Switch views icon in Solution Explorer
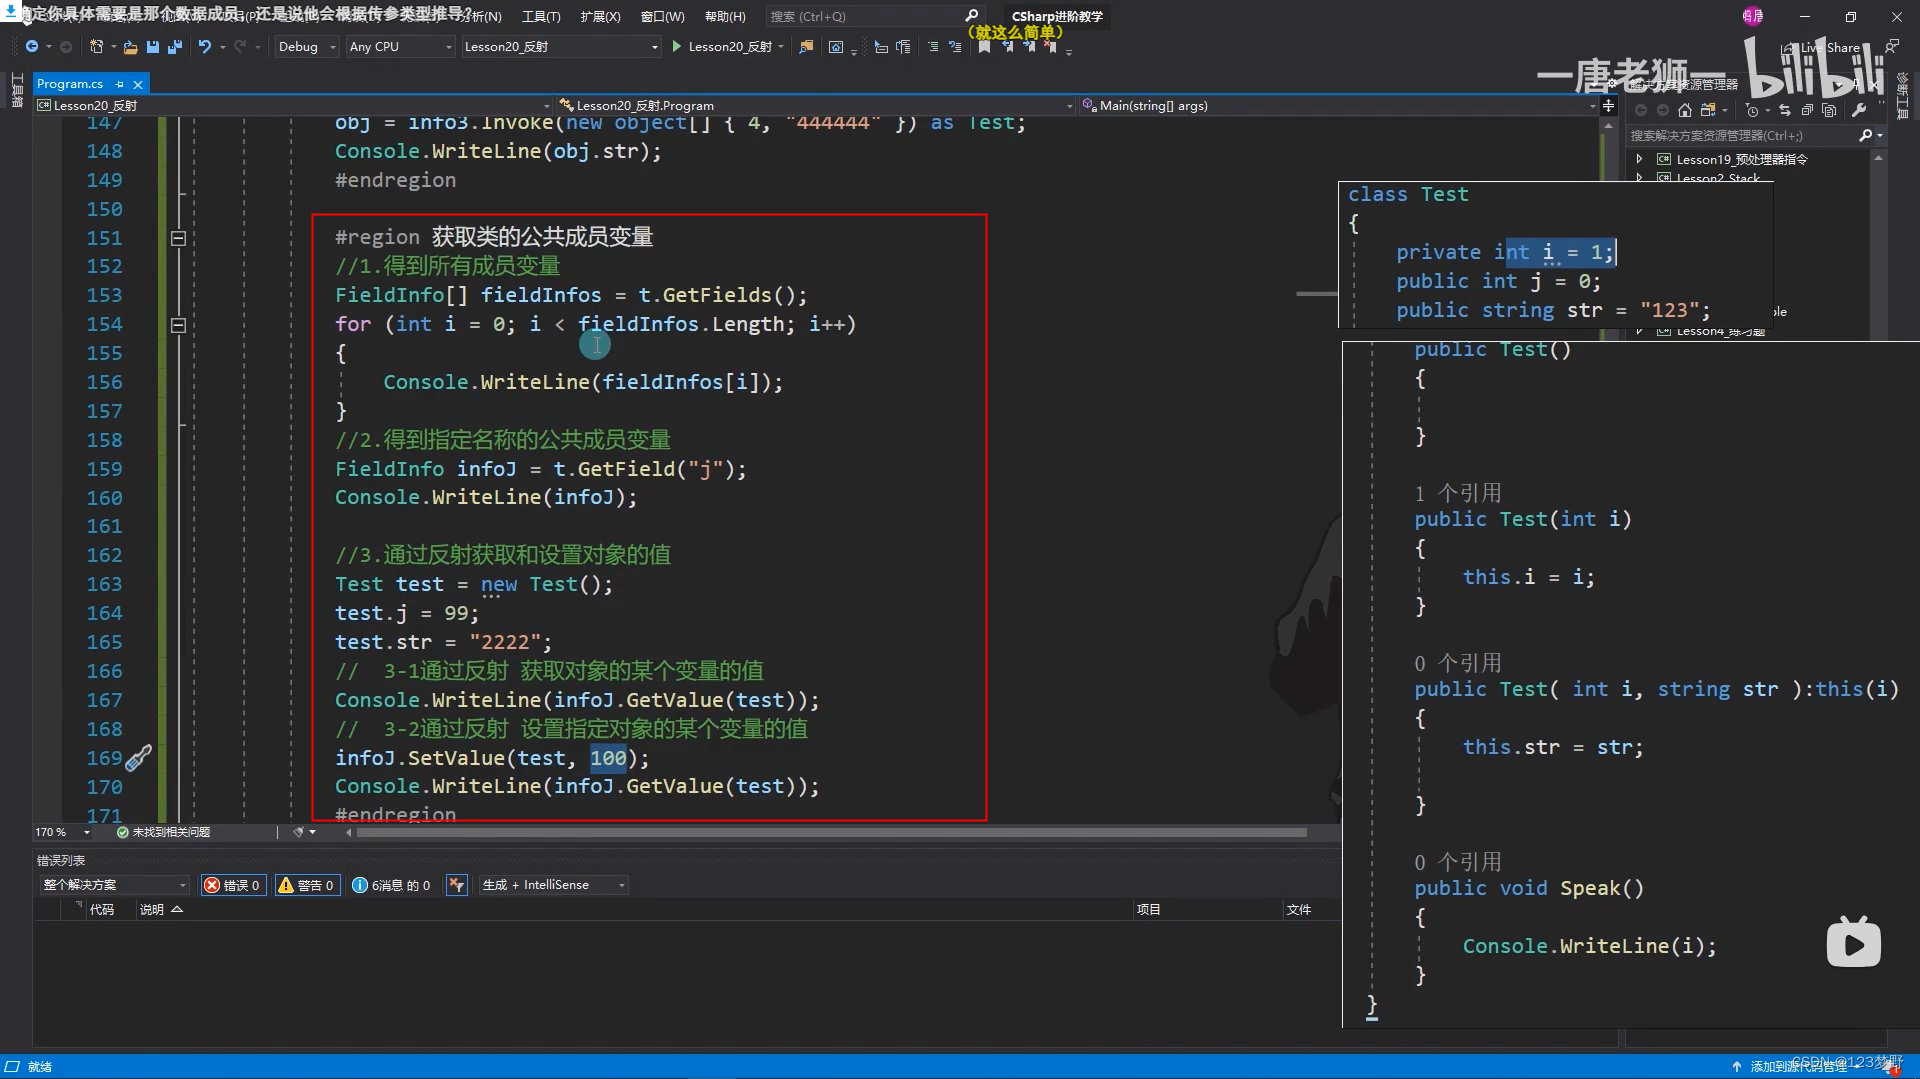Image resolution: width=1920 pixels, height=1079 pixels. tap(1708, 110)
